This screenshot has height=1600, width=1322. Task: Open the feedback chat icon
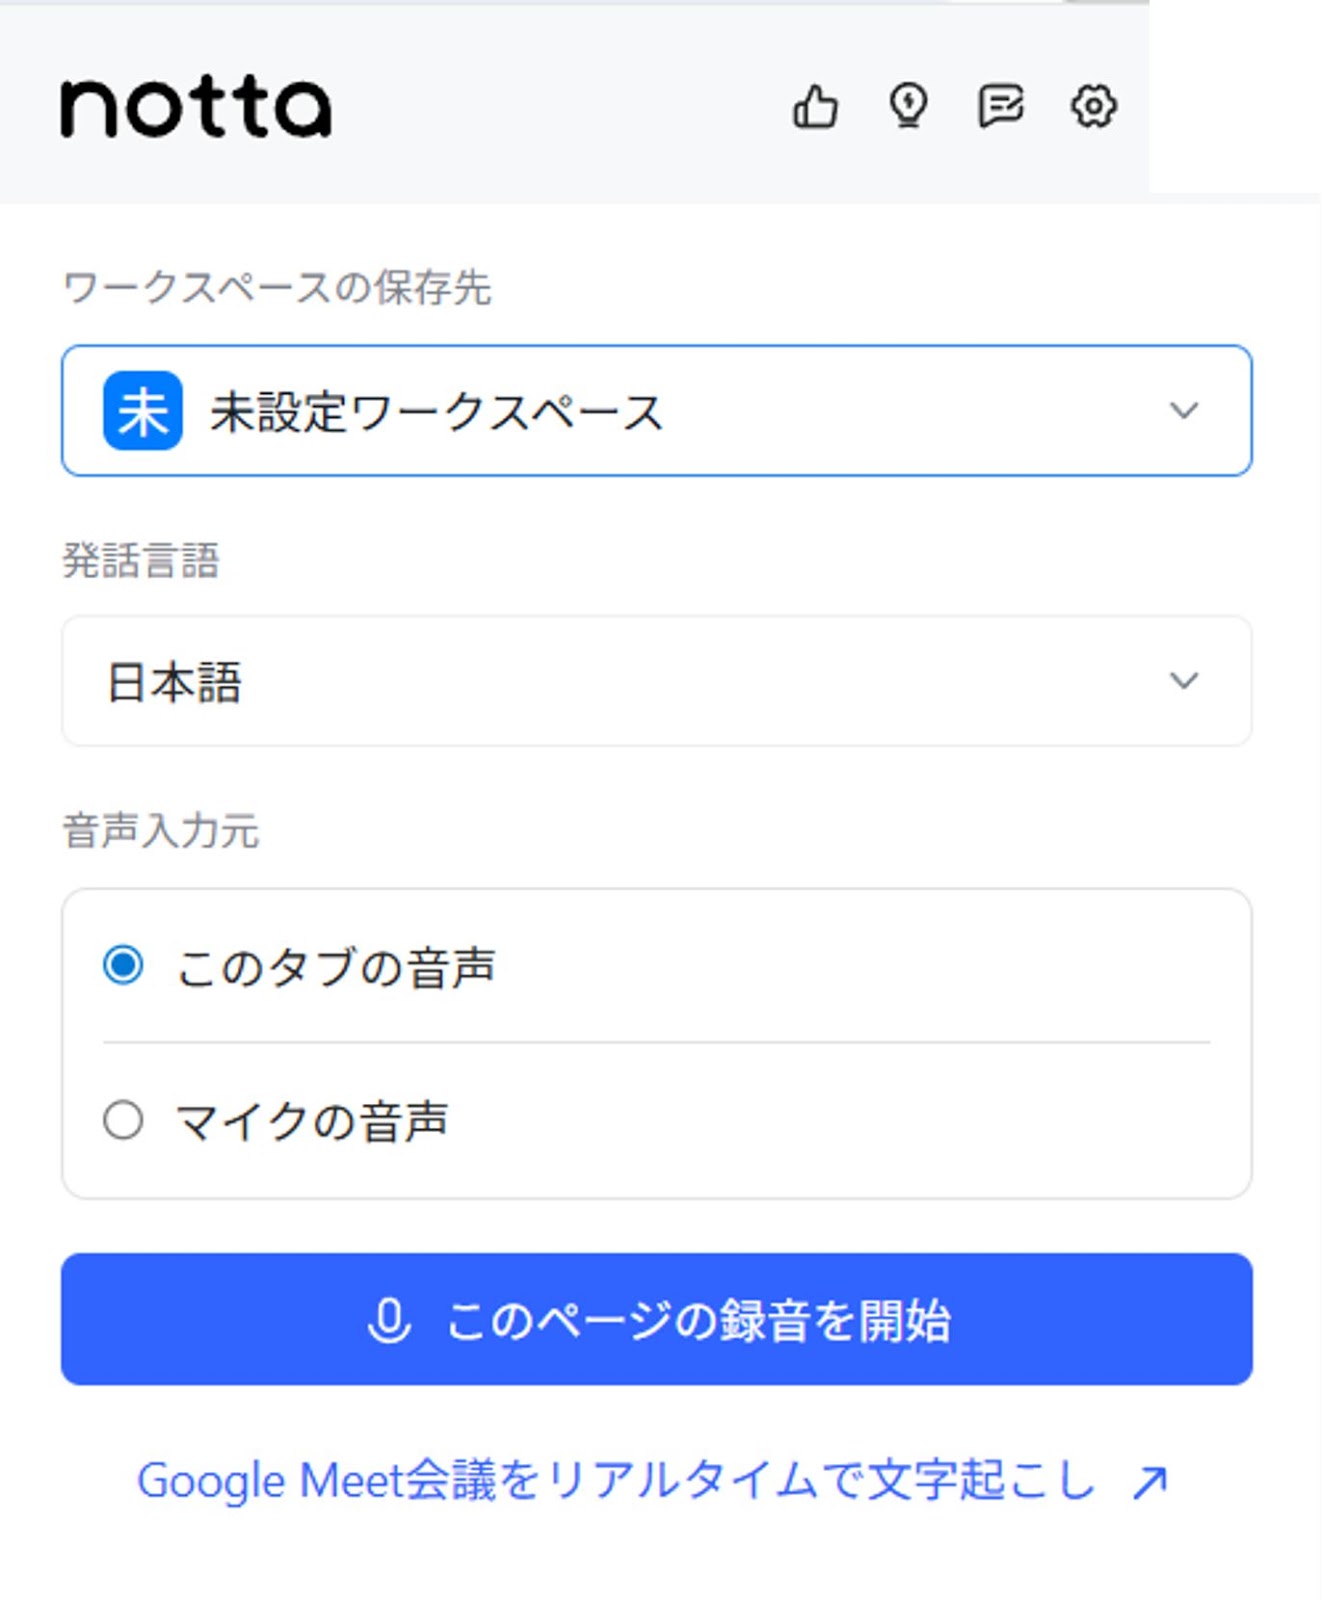pyautogui.click(x=1000, y=107)
